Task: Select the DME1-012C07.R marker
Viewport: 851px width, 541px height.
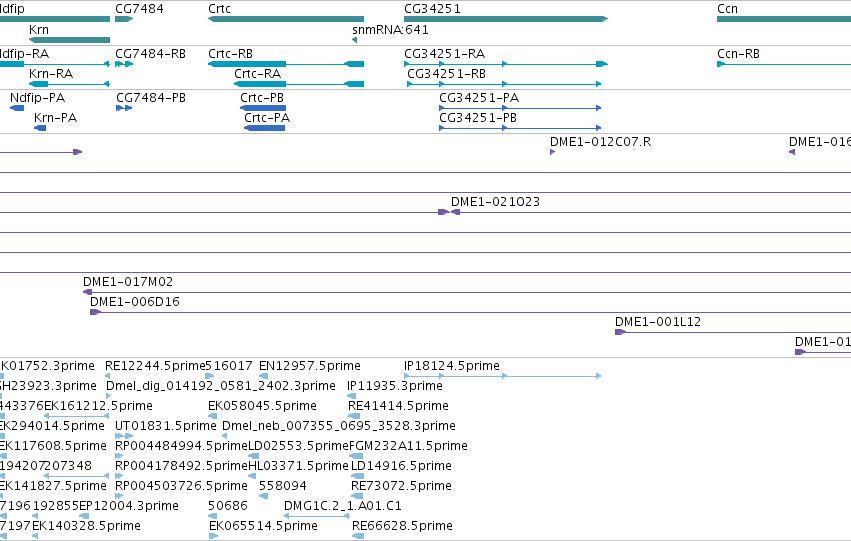Action: 552,152
